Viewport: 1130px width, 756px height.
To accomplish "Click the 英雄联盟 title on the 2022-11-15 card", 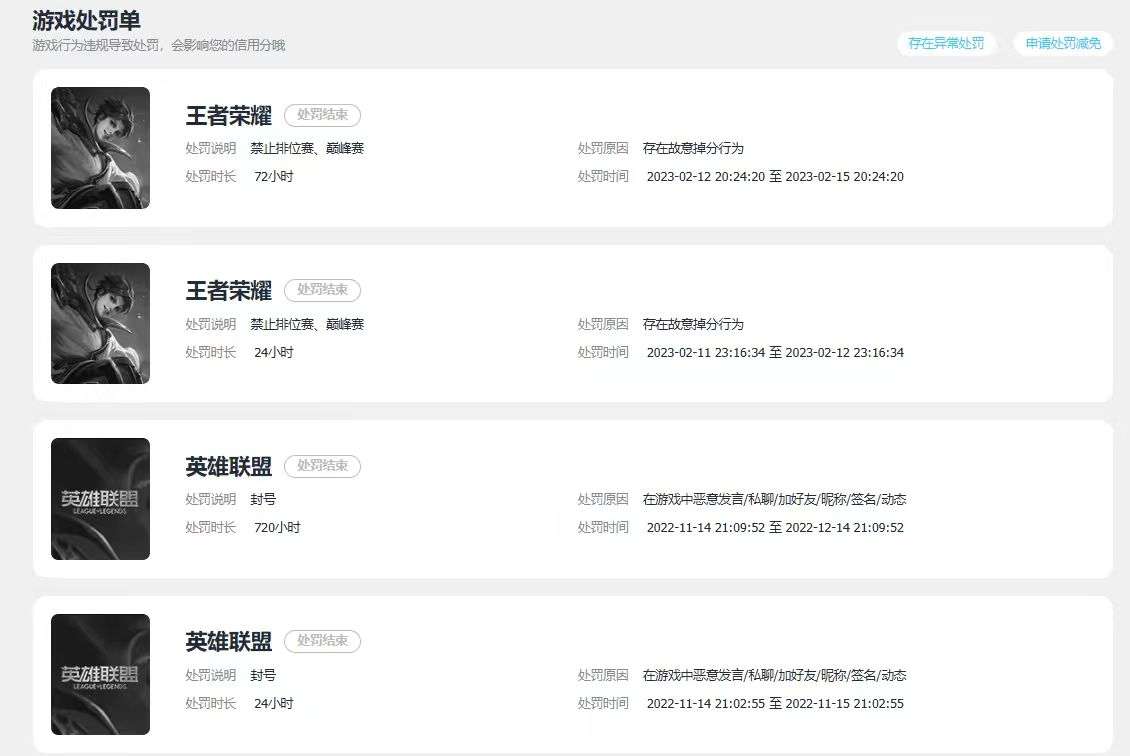I will click(228, 641).
